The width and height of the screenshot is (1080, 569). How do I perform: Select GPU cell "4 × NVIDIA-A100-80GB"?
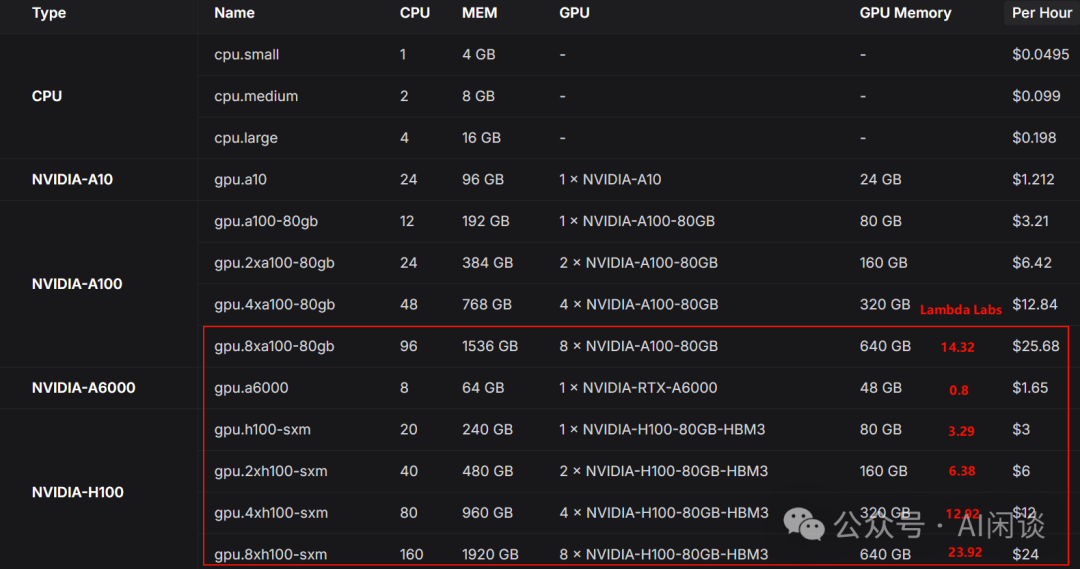pos(638,304)
